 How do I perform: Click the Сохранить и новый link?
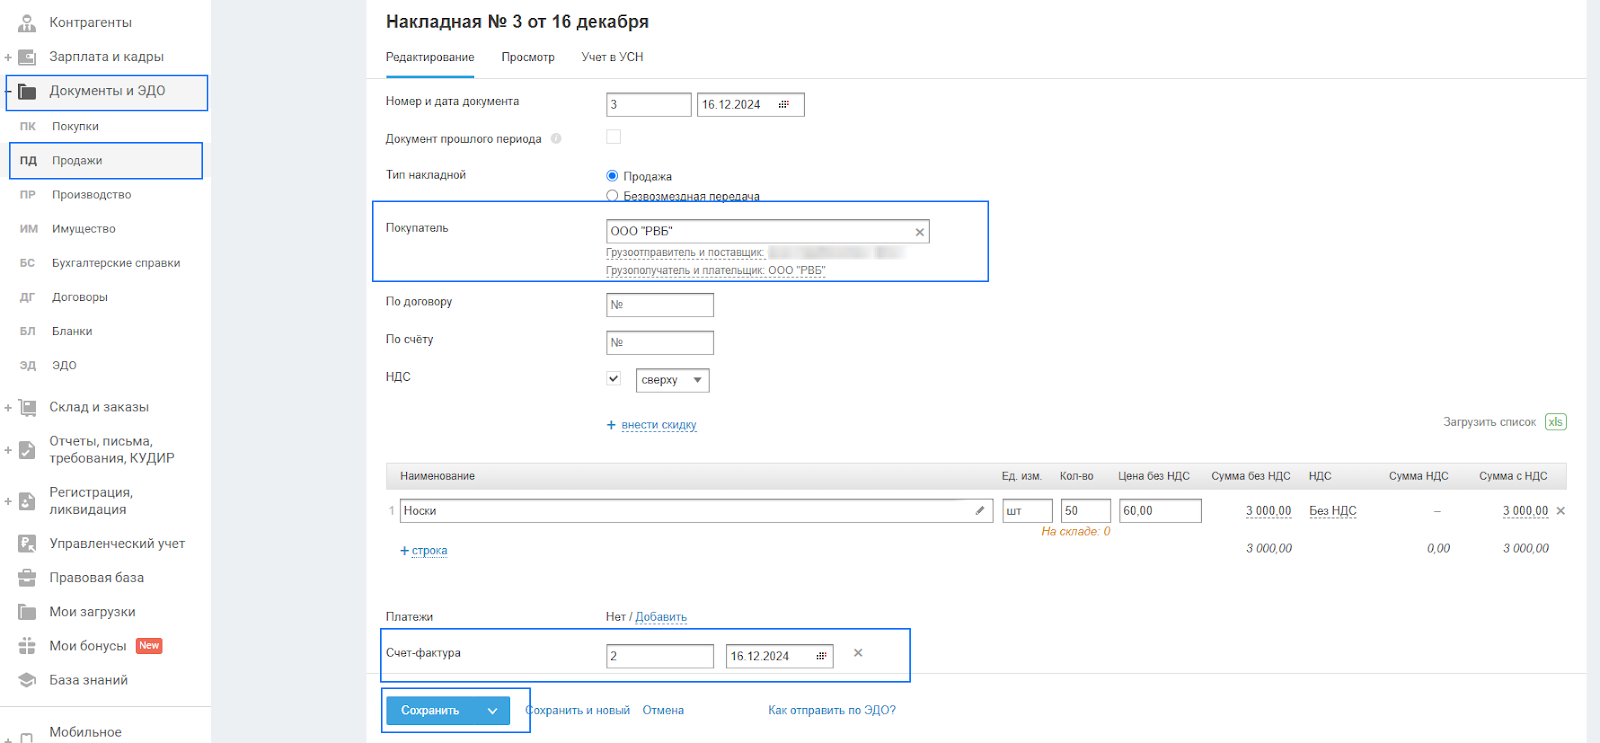[579, 711]
